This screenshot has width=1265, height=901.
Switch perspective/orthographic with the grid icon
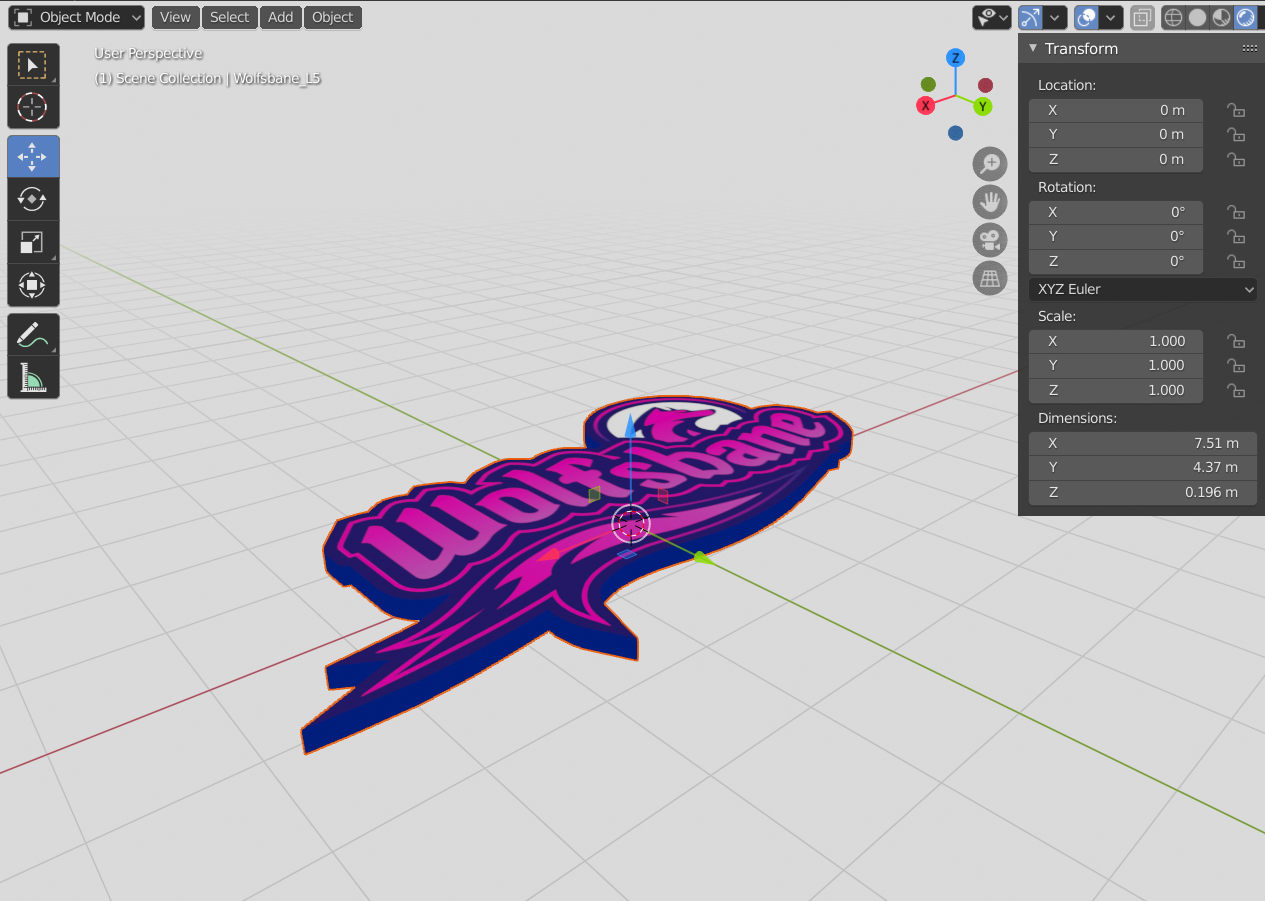click(x=990, y=278)
